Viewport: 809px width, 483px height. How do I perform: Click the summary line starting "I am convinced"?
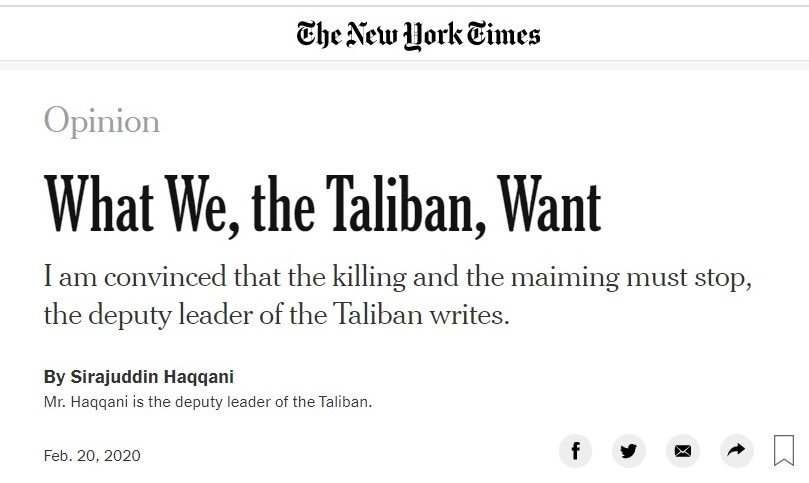(396, 277)
